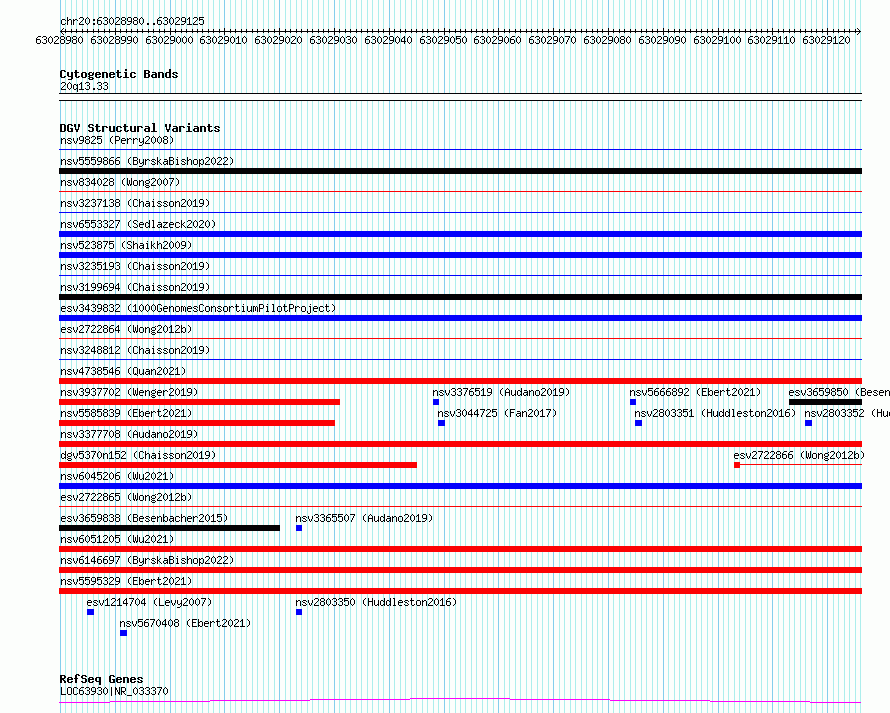Open nsv3235193 (Chaisson2019) variant
Screen dimensions: 890x713
pos(135,266)
